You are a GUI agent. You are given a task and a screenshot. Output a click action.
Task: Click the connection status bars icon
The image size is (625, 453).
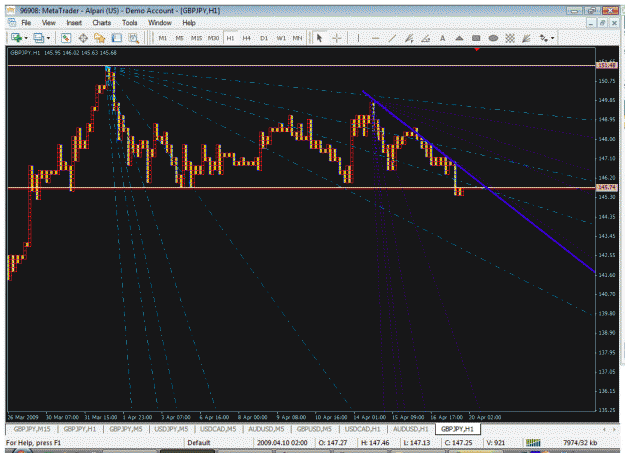(533, 443)
